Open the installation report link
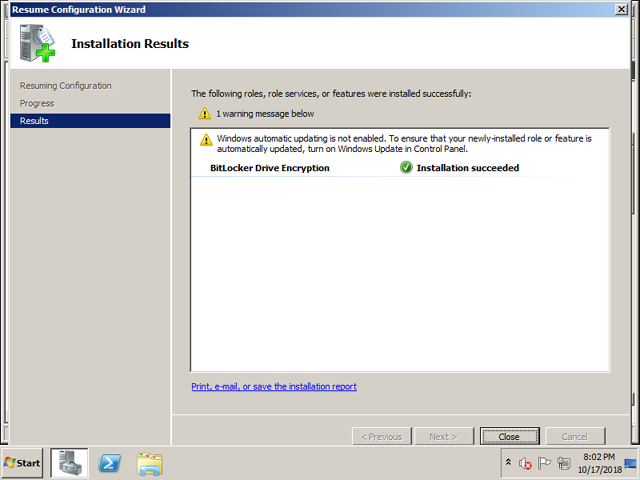 (274, 387)
